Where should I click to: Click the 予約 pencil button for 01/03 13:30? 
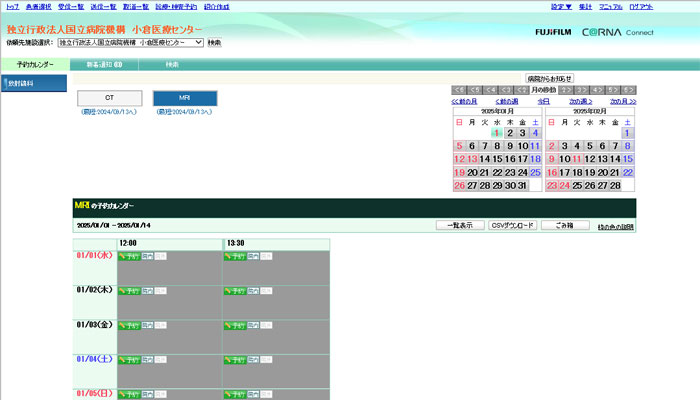(x=235, y=325)
